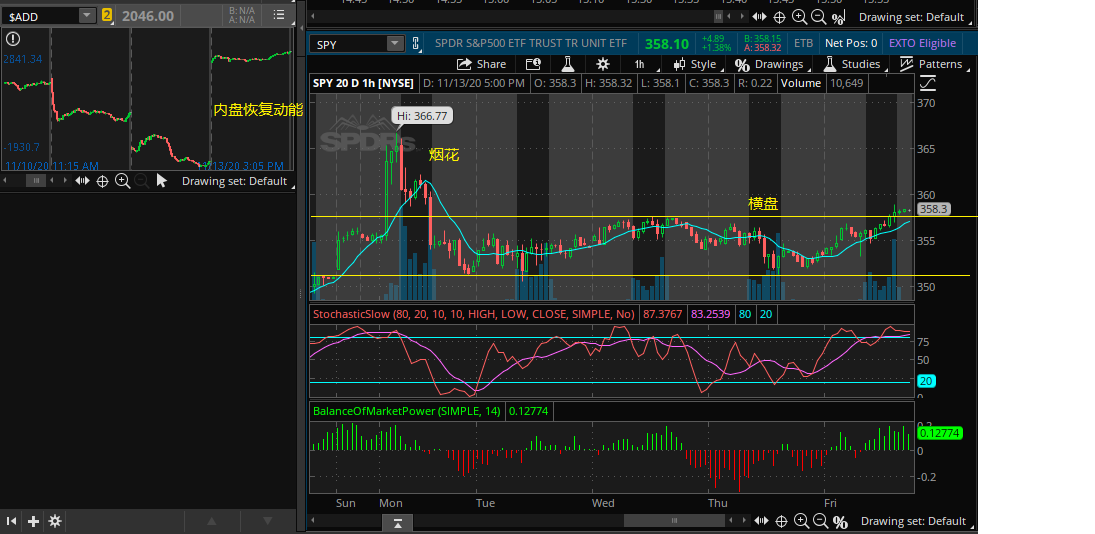The height and width of the screenshot is (534, 1095).
Task: Open Drawing set Default under SPY chart
Action: pos(913,521)
